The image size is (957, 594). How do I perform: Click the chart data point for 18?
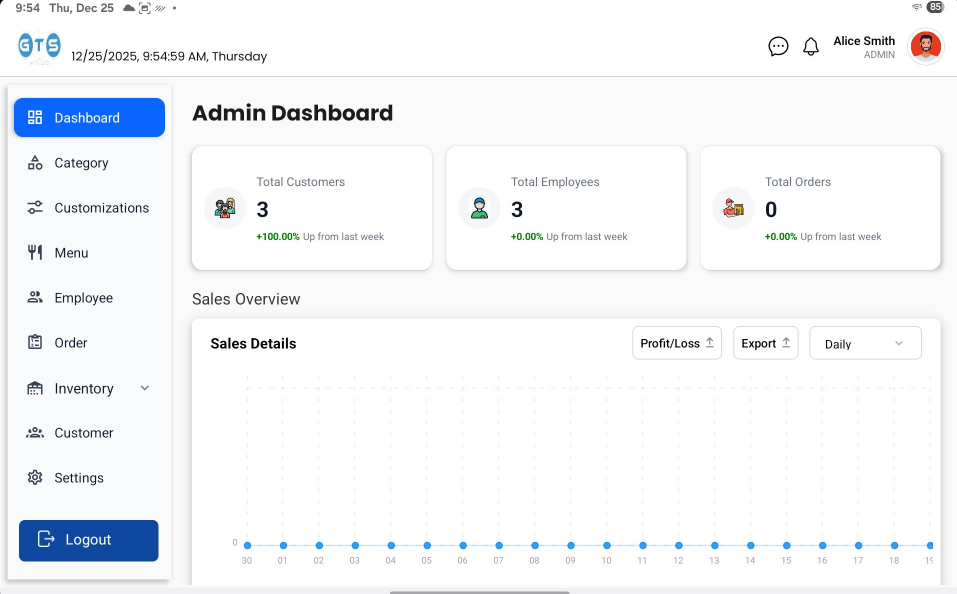point(894,545)
